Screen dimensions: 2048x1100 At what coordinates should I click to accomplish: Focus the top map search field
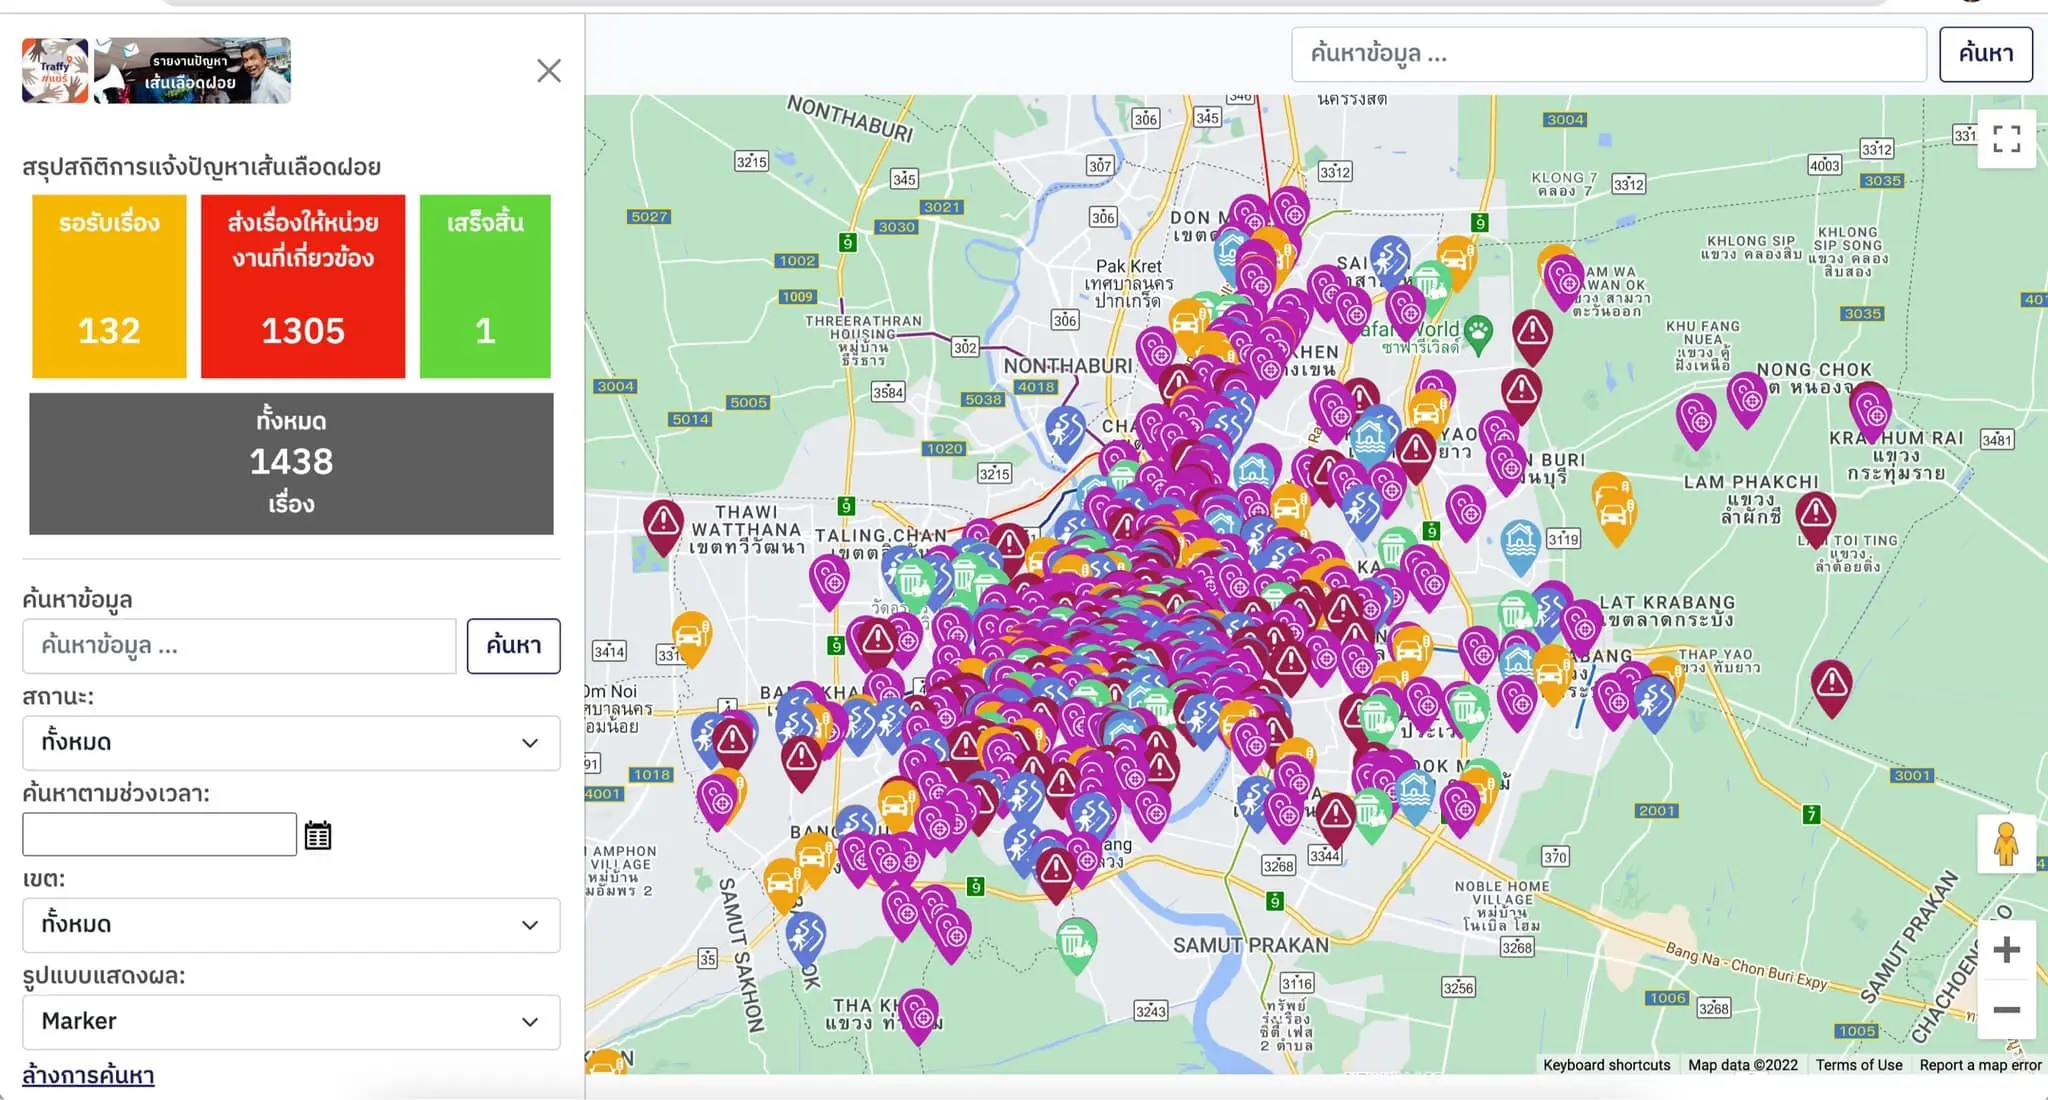[x=1608, y=54]
